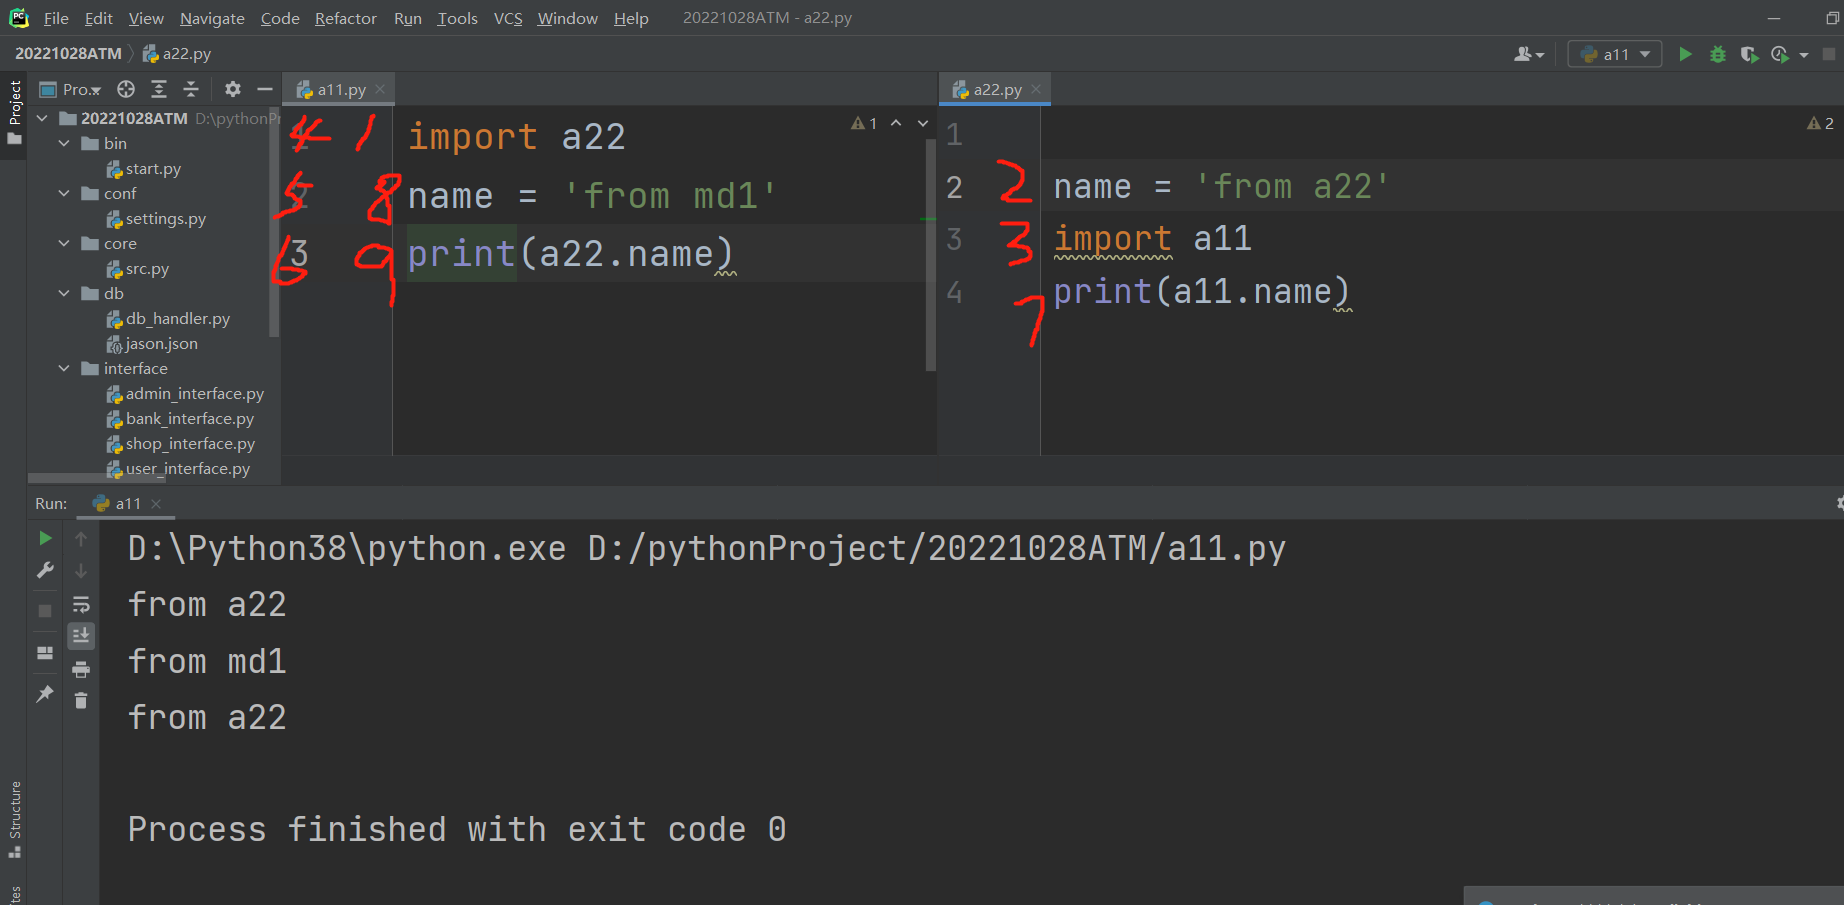The width and height of the screenshot is (1844, 905).
Task: Click the 20221028ATM breadcrumb
Action: [x=68, y=53]
